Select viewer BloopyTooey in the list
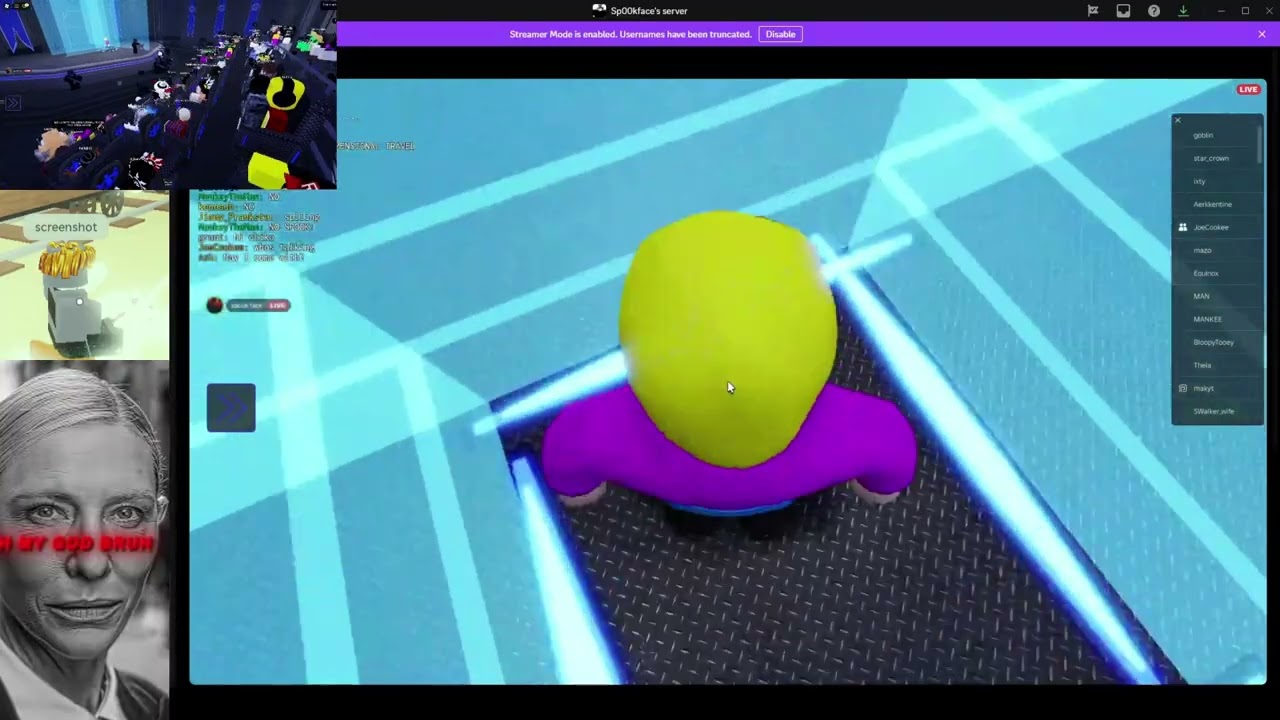 coord(1213,342)
